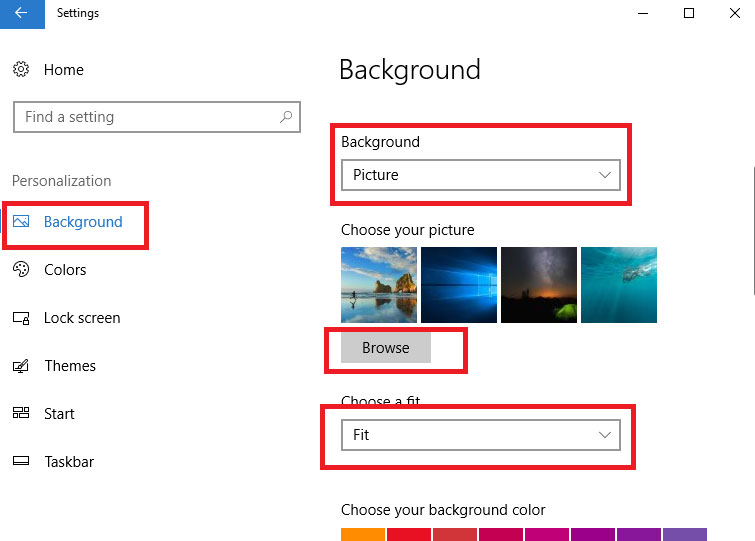Click the back arrow in the title bar

click(21, 14)
